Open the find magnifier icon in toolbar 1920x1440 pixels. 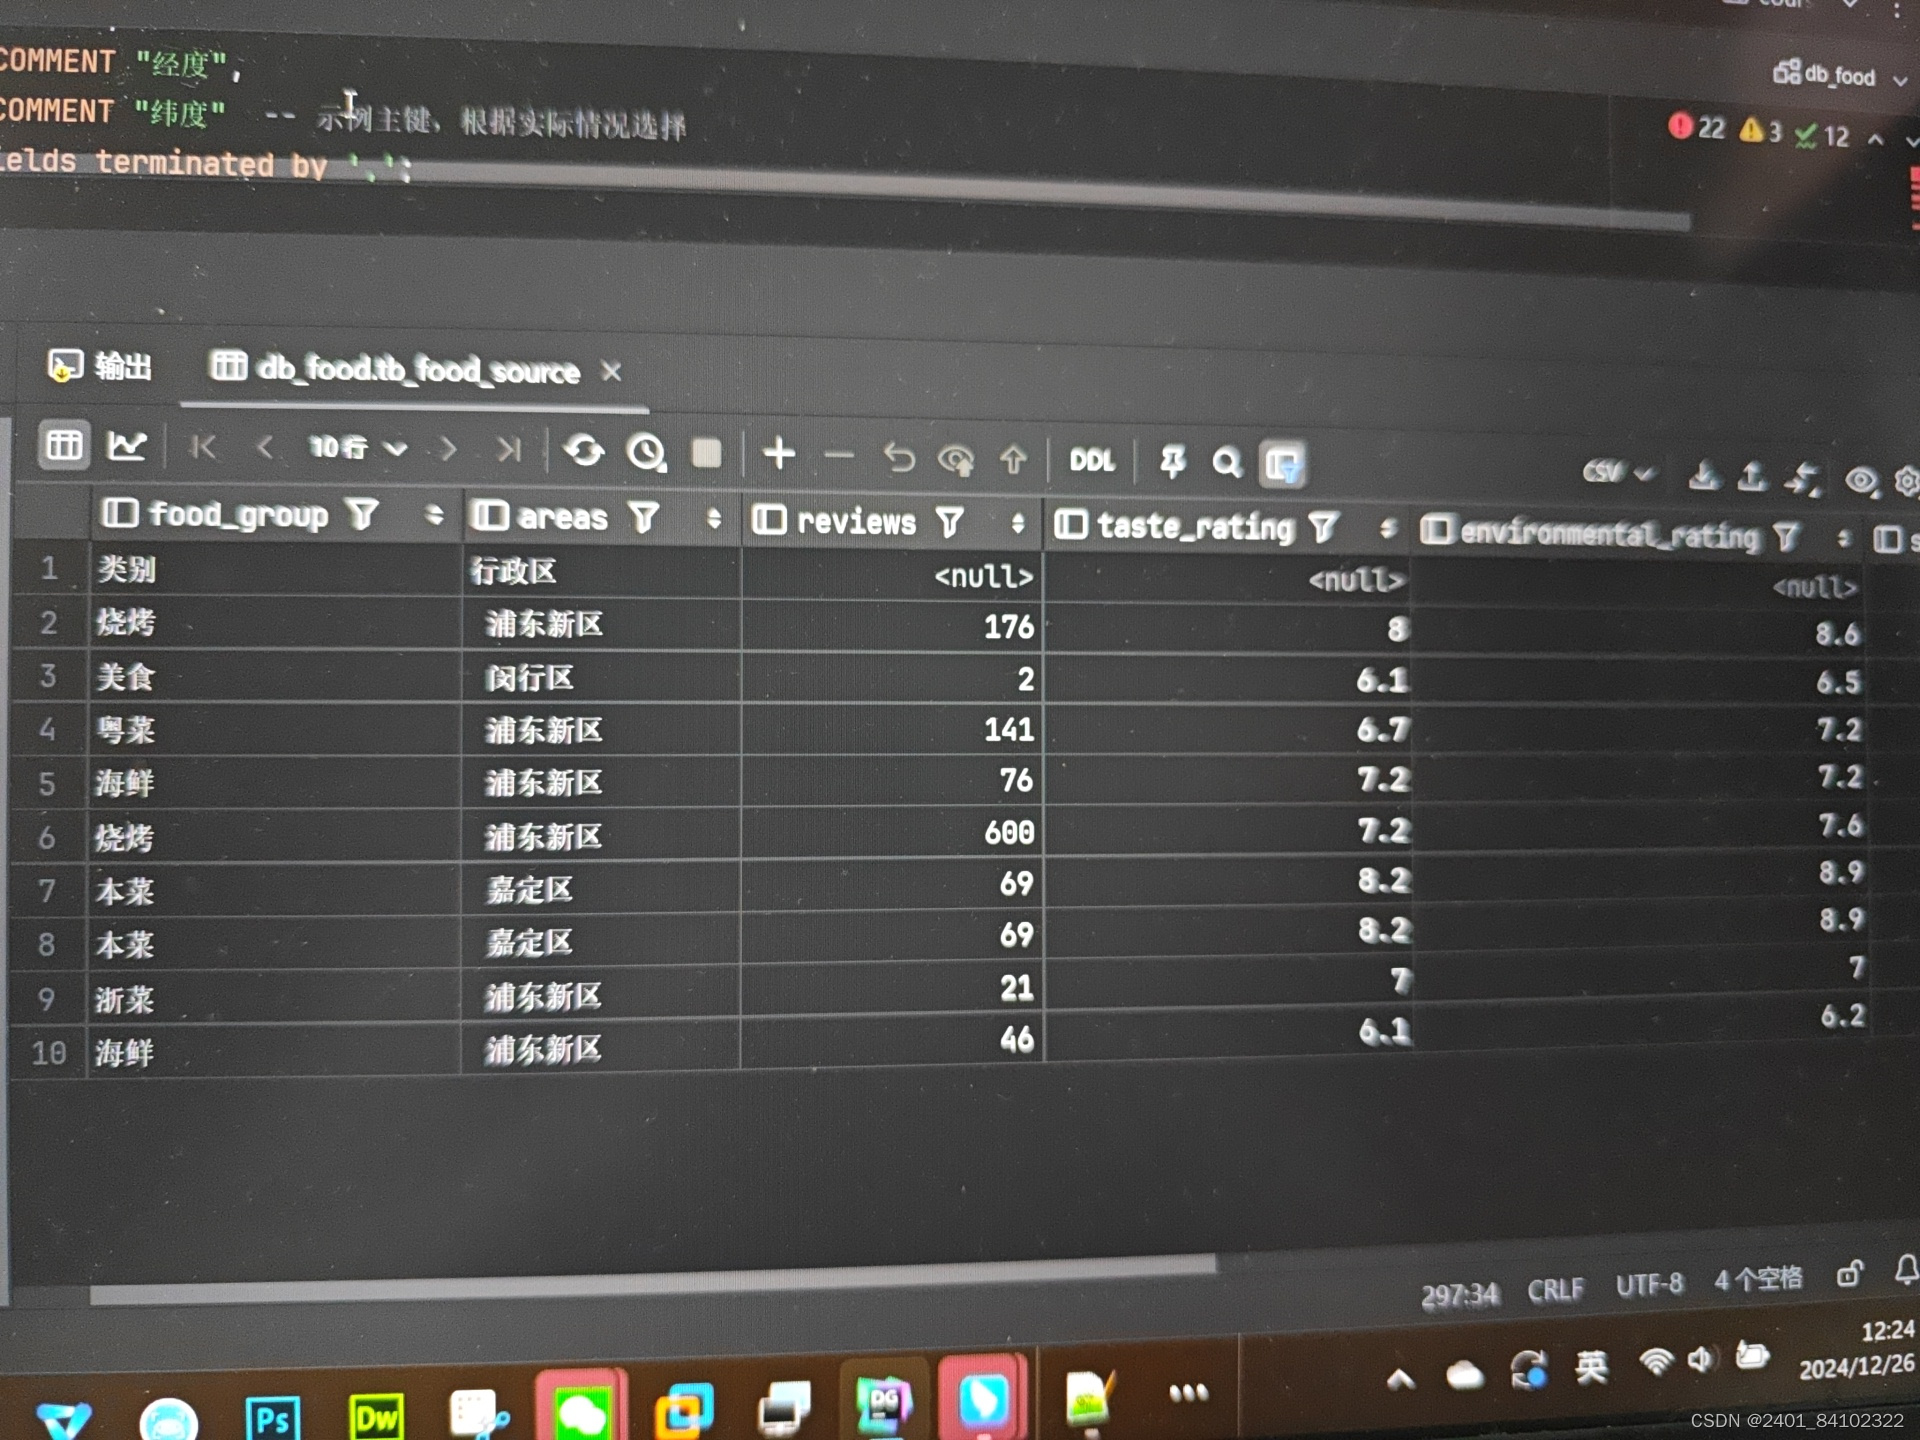tap(1226, 463)
